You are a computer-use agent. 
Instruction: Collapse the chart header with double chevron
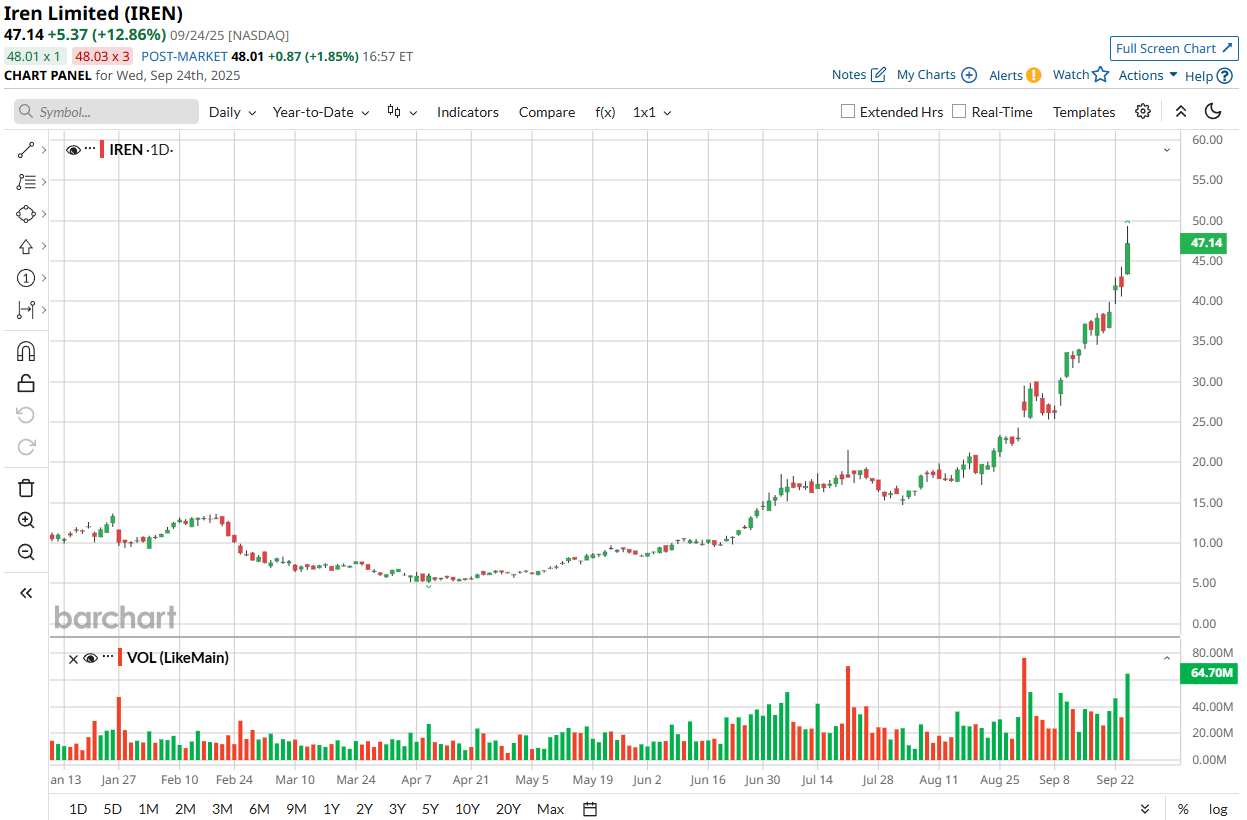click(1181, 112)
